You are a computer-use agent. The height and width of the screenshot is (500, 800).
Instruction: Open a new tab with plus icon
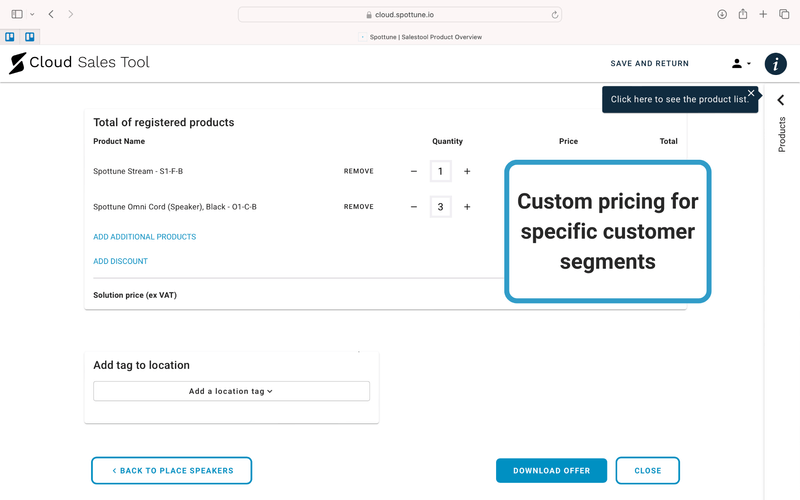763,14
